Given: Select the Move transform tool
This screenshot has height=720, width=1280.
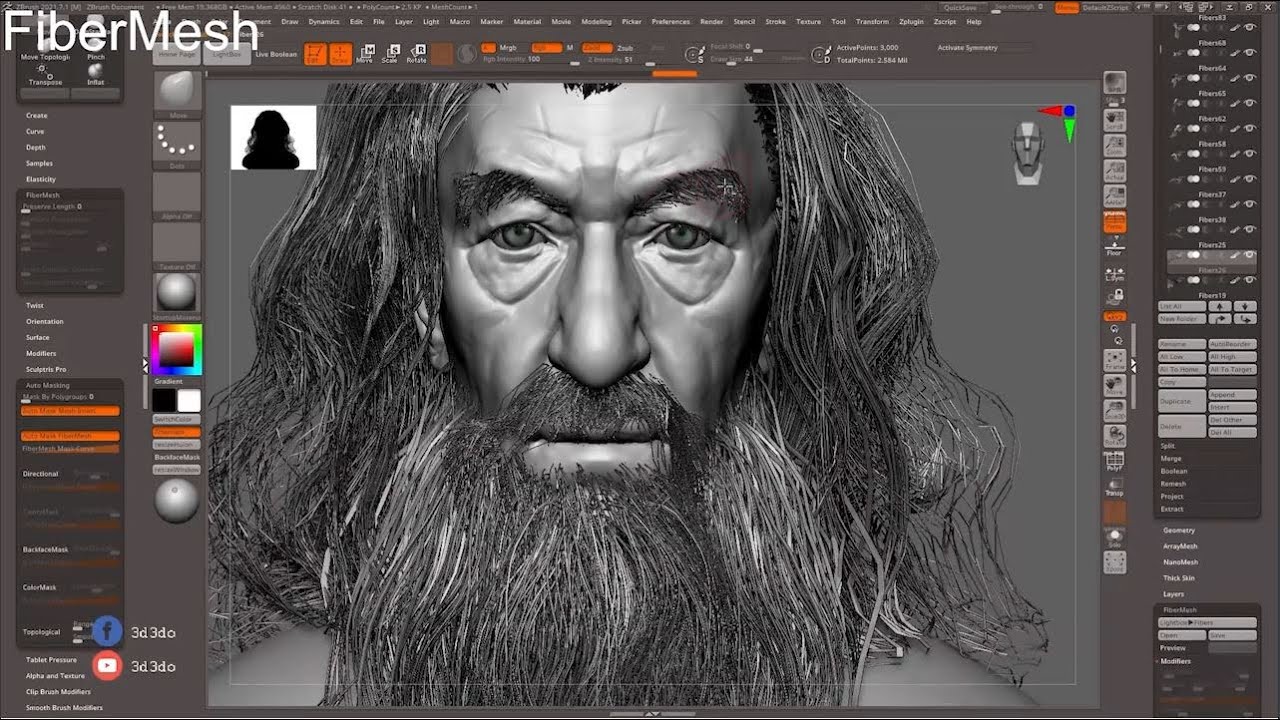Looking at the screenshot, I should pyautogui.click(x=366, y=54).
